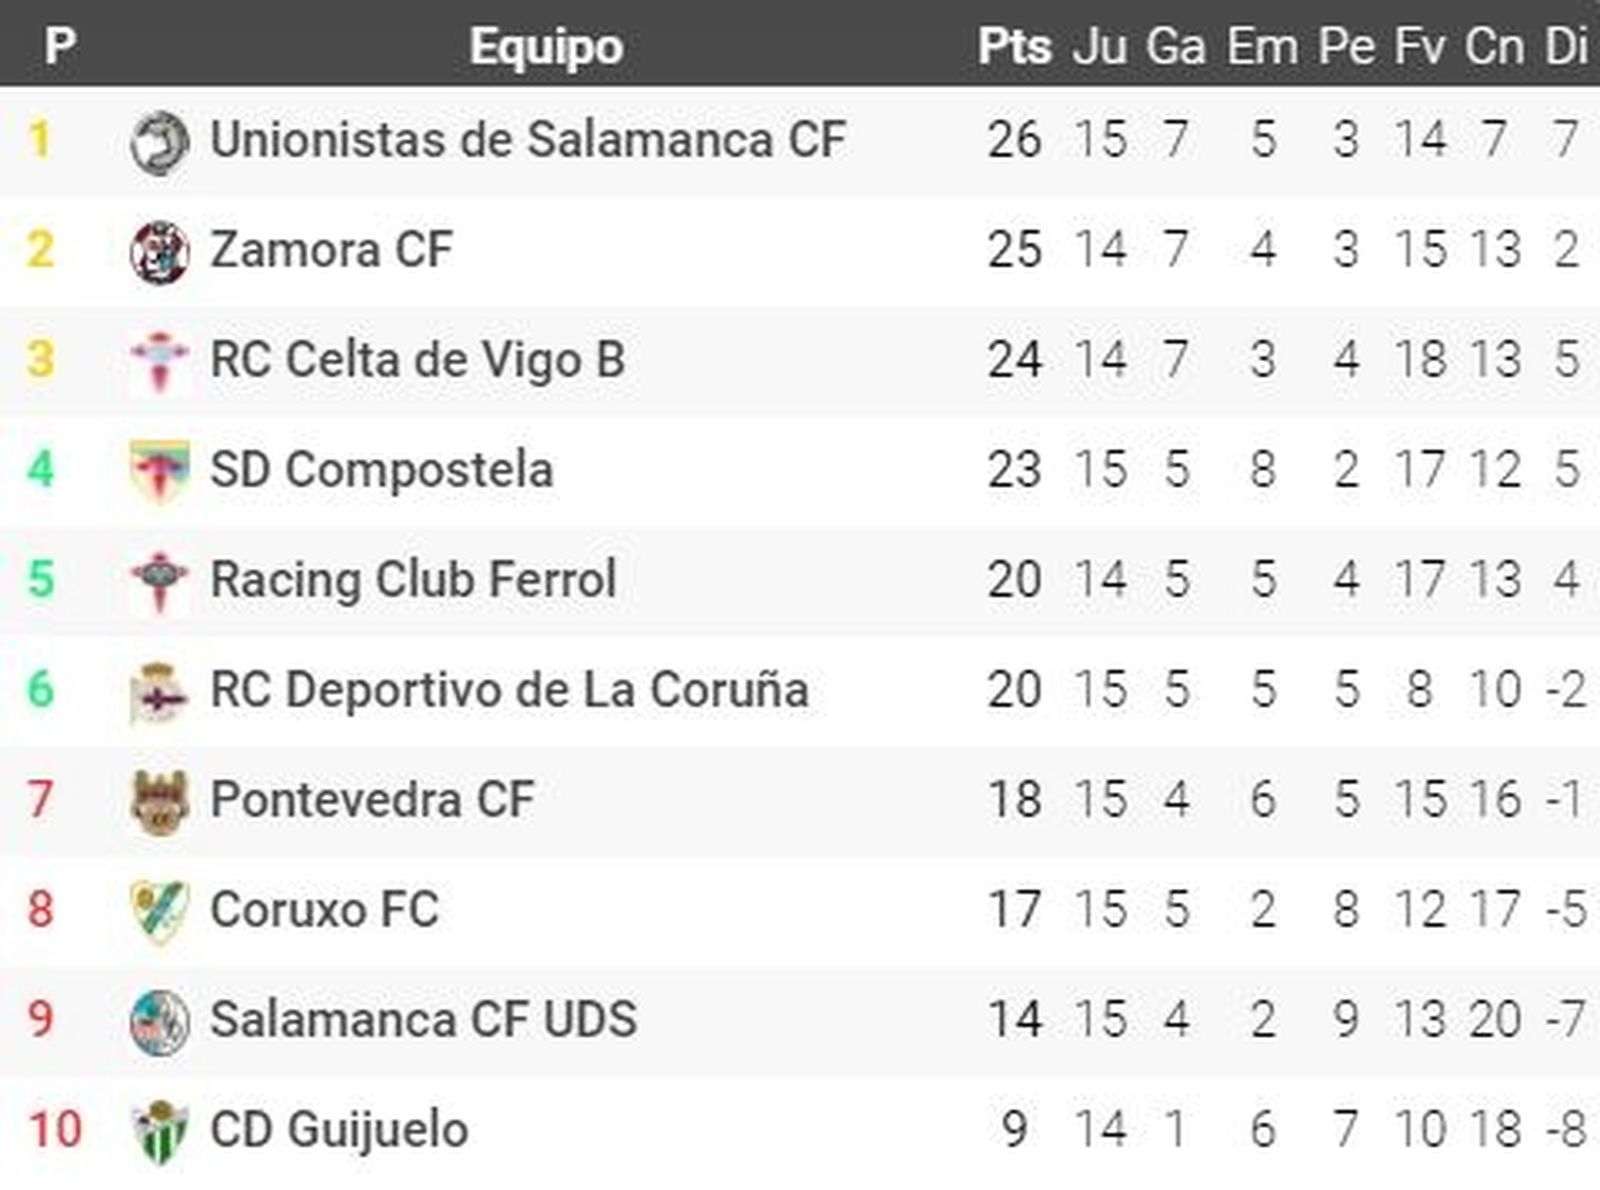Click the Deportivo de La Coruña crest
This screenshot has height=1190, width=1600.
click(159, 691)
